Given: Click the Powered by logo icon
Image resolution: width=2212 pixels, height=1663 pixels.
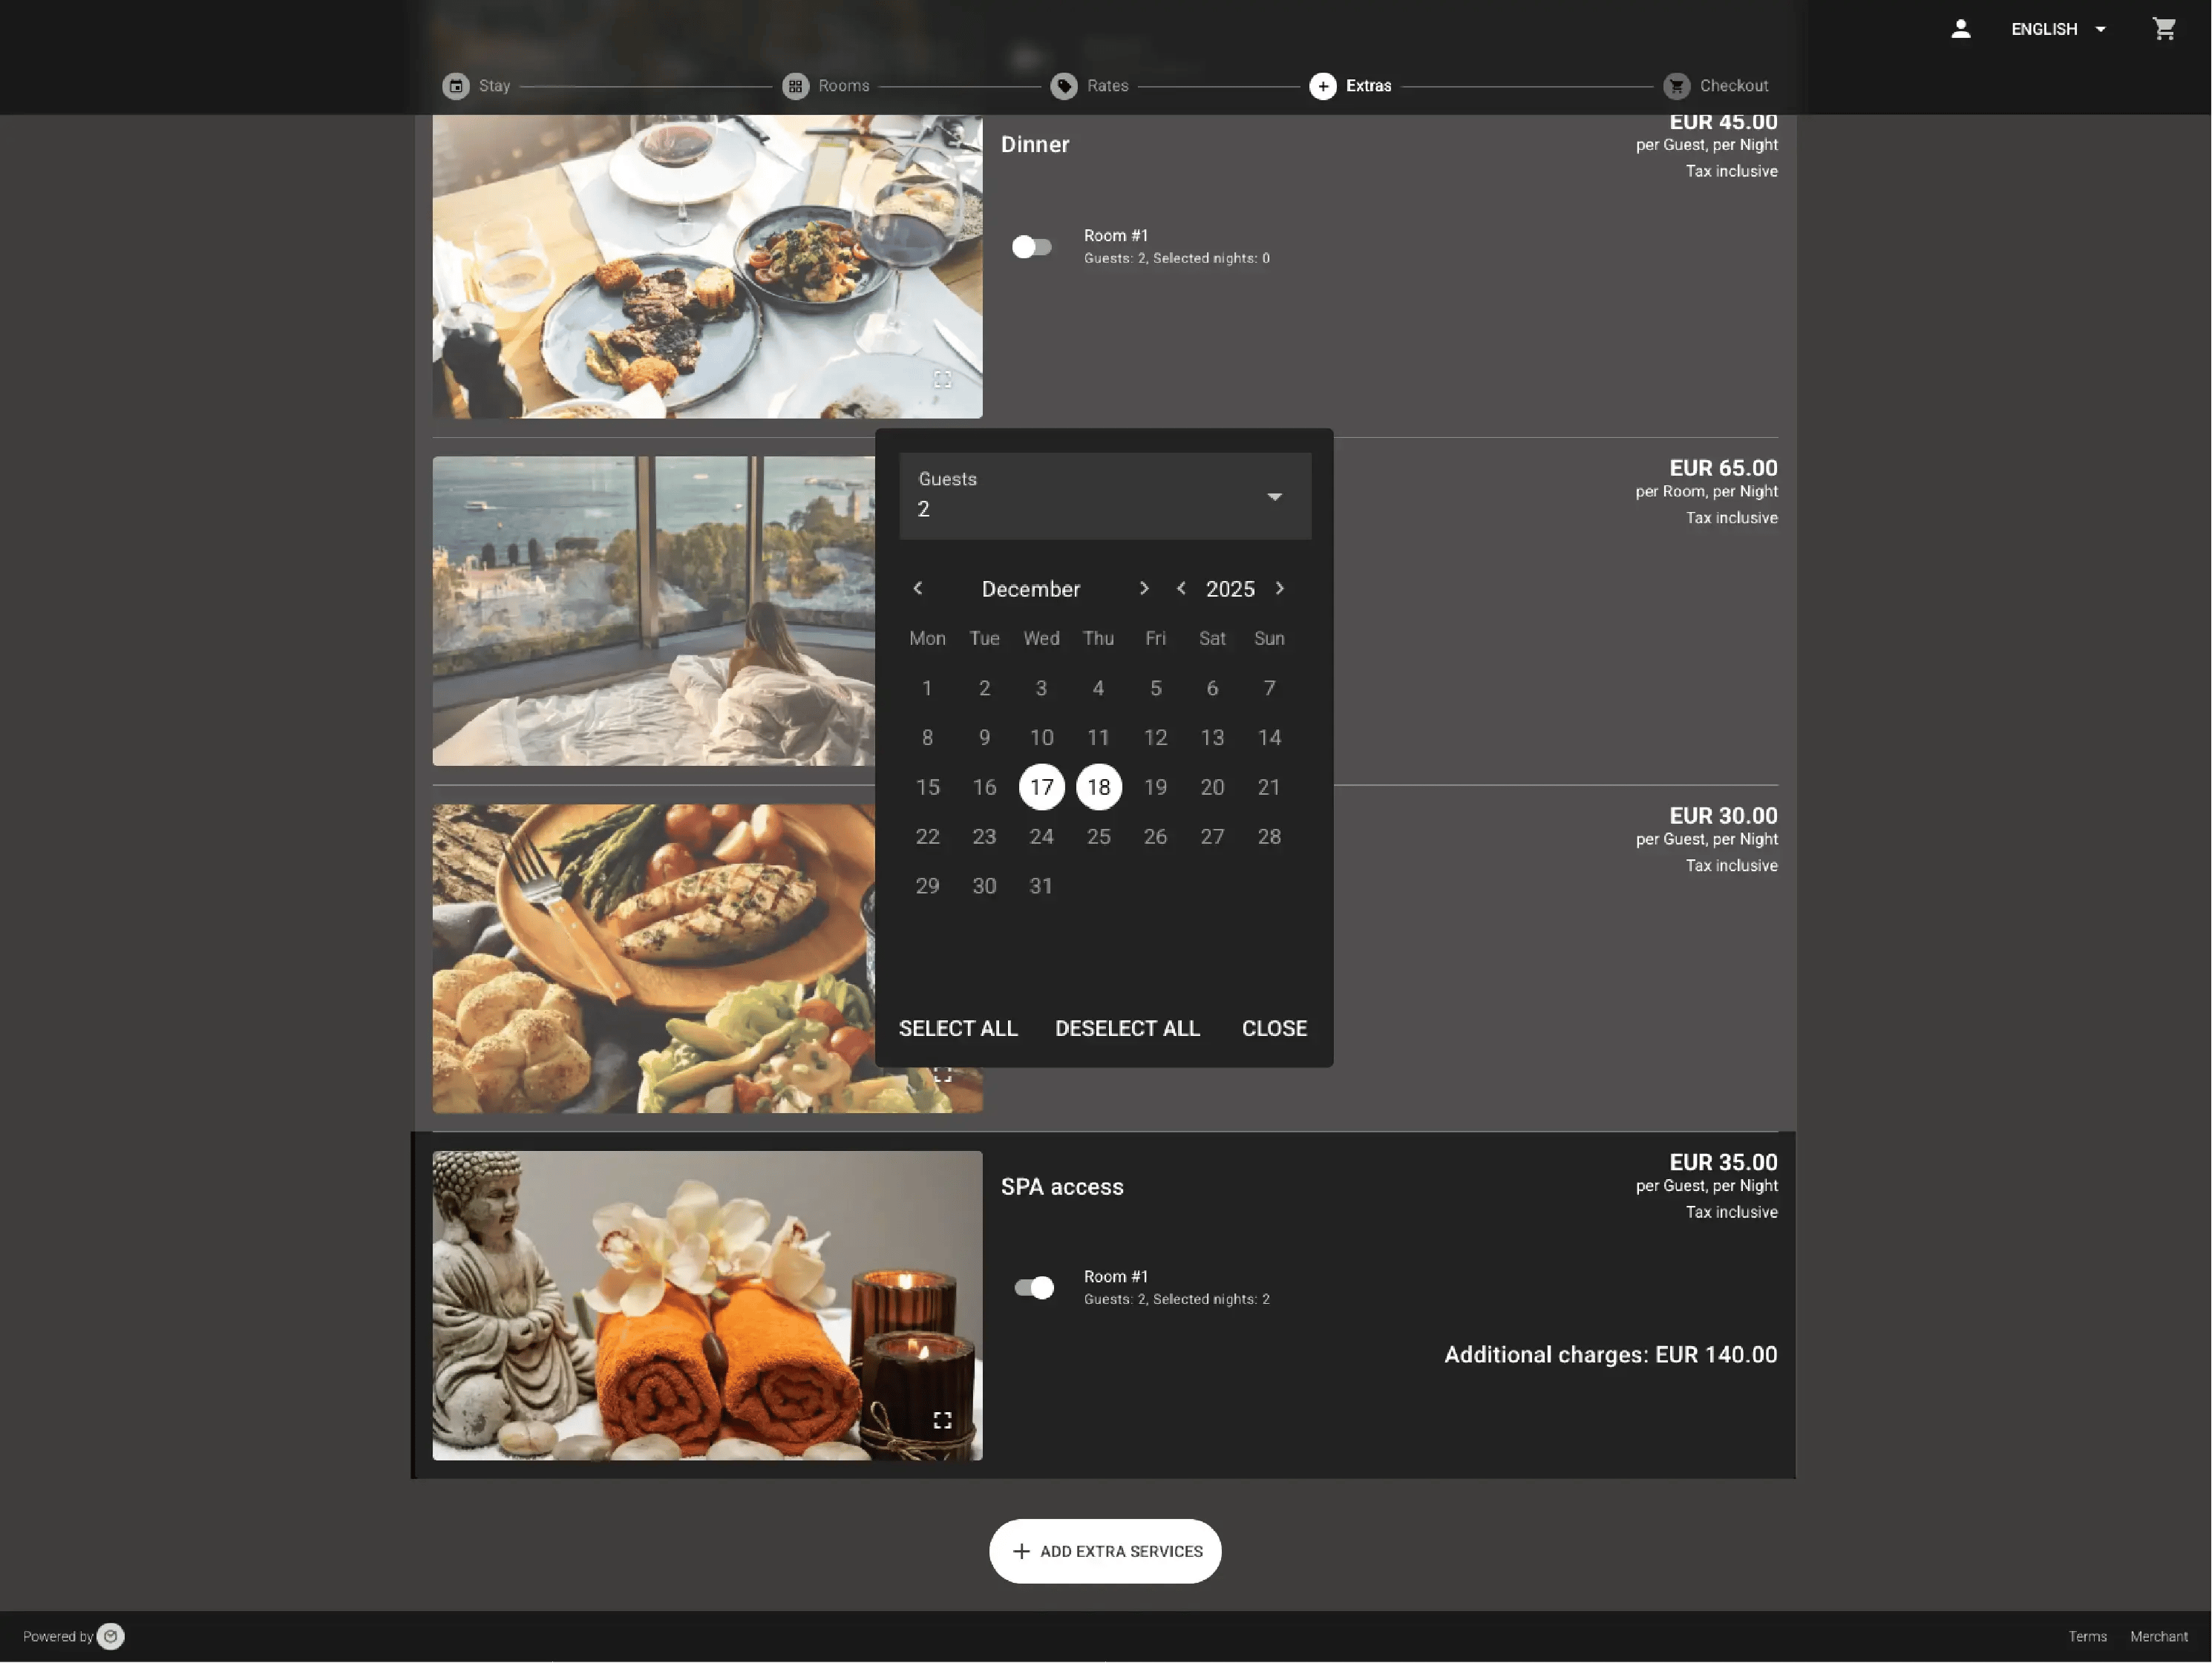Looking at the screenshot, I should tap(111, 1636).
